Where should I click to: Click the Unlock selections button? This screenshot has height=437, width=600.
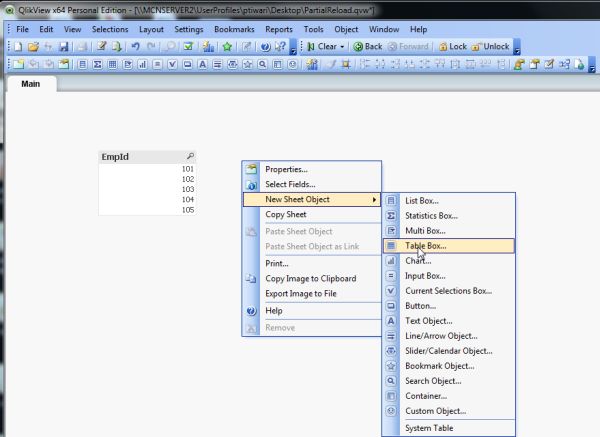(491, 47)
